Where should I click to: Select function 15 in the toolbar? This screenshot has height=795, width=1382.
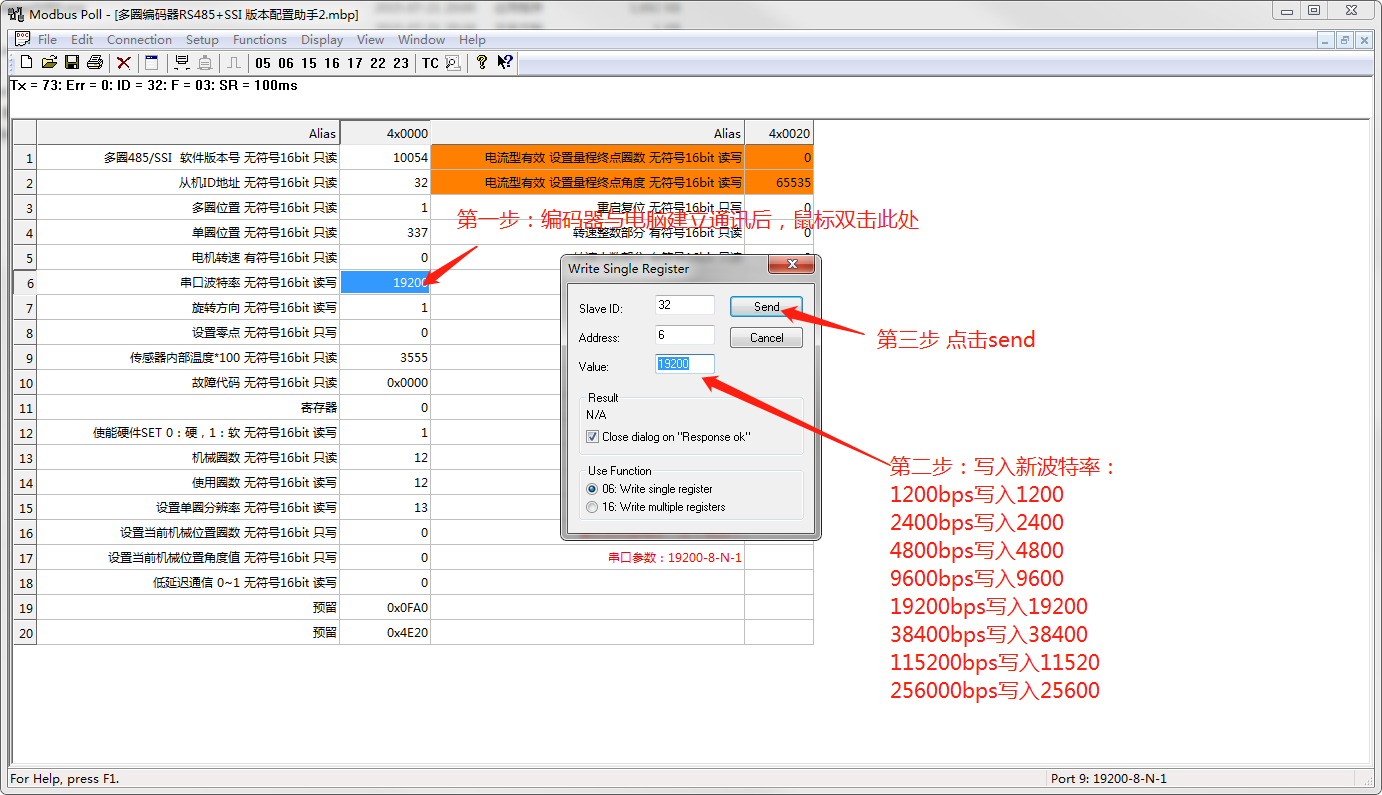(x=309, y=63)
